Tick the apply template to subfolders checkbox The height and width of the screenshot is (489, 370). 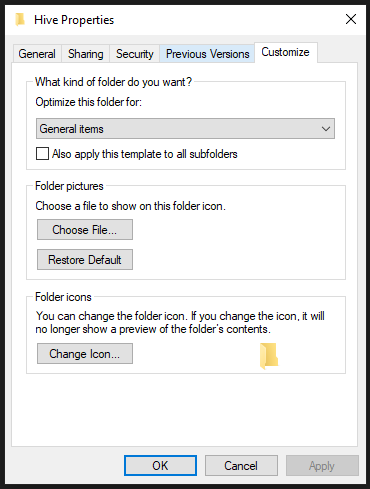click(42, 154)
